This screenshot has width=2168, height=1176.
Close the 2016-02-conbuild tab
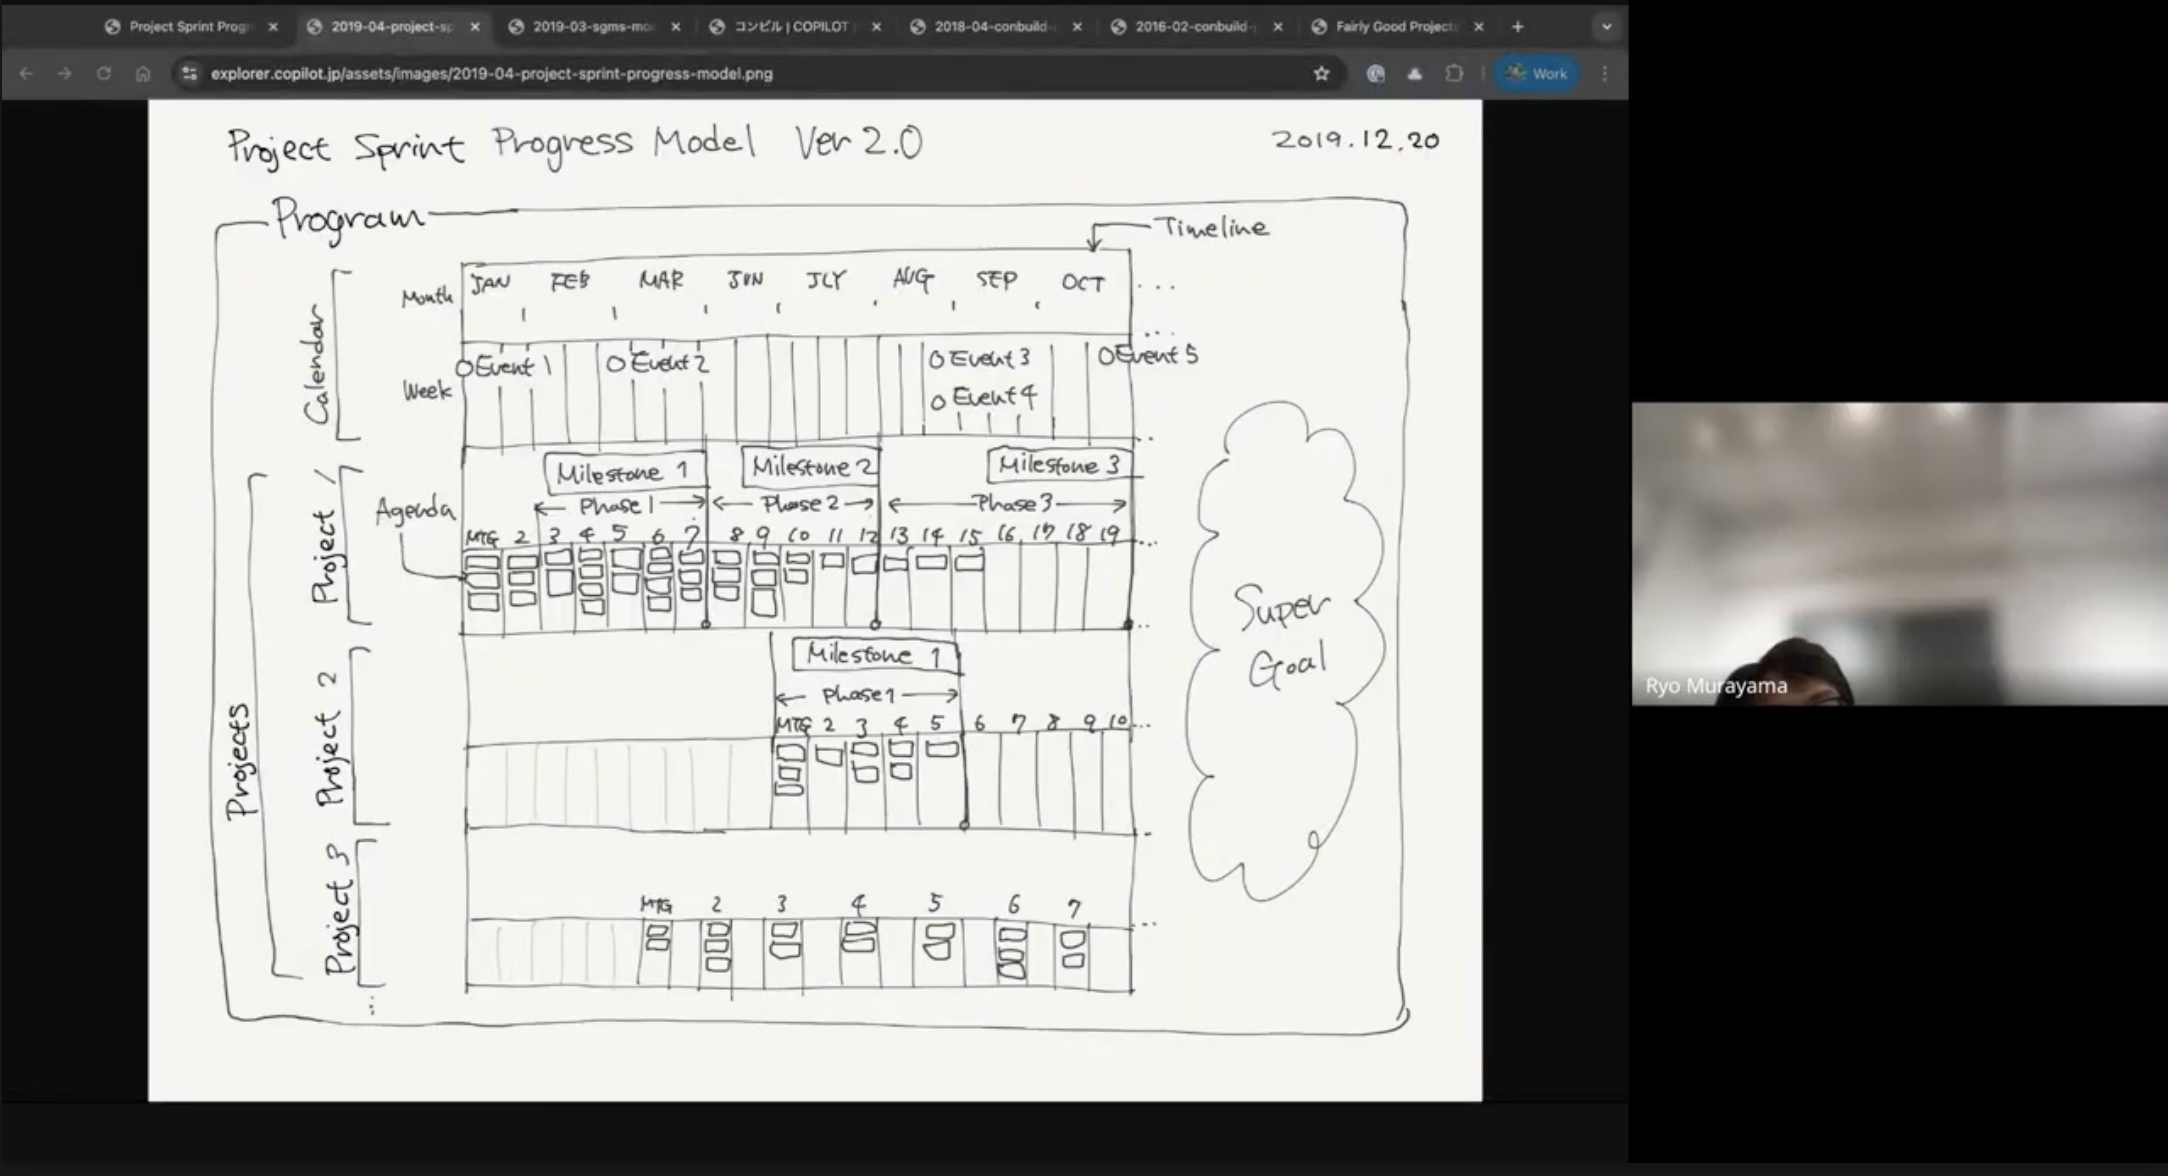coord(1278,27)
